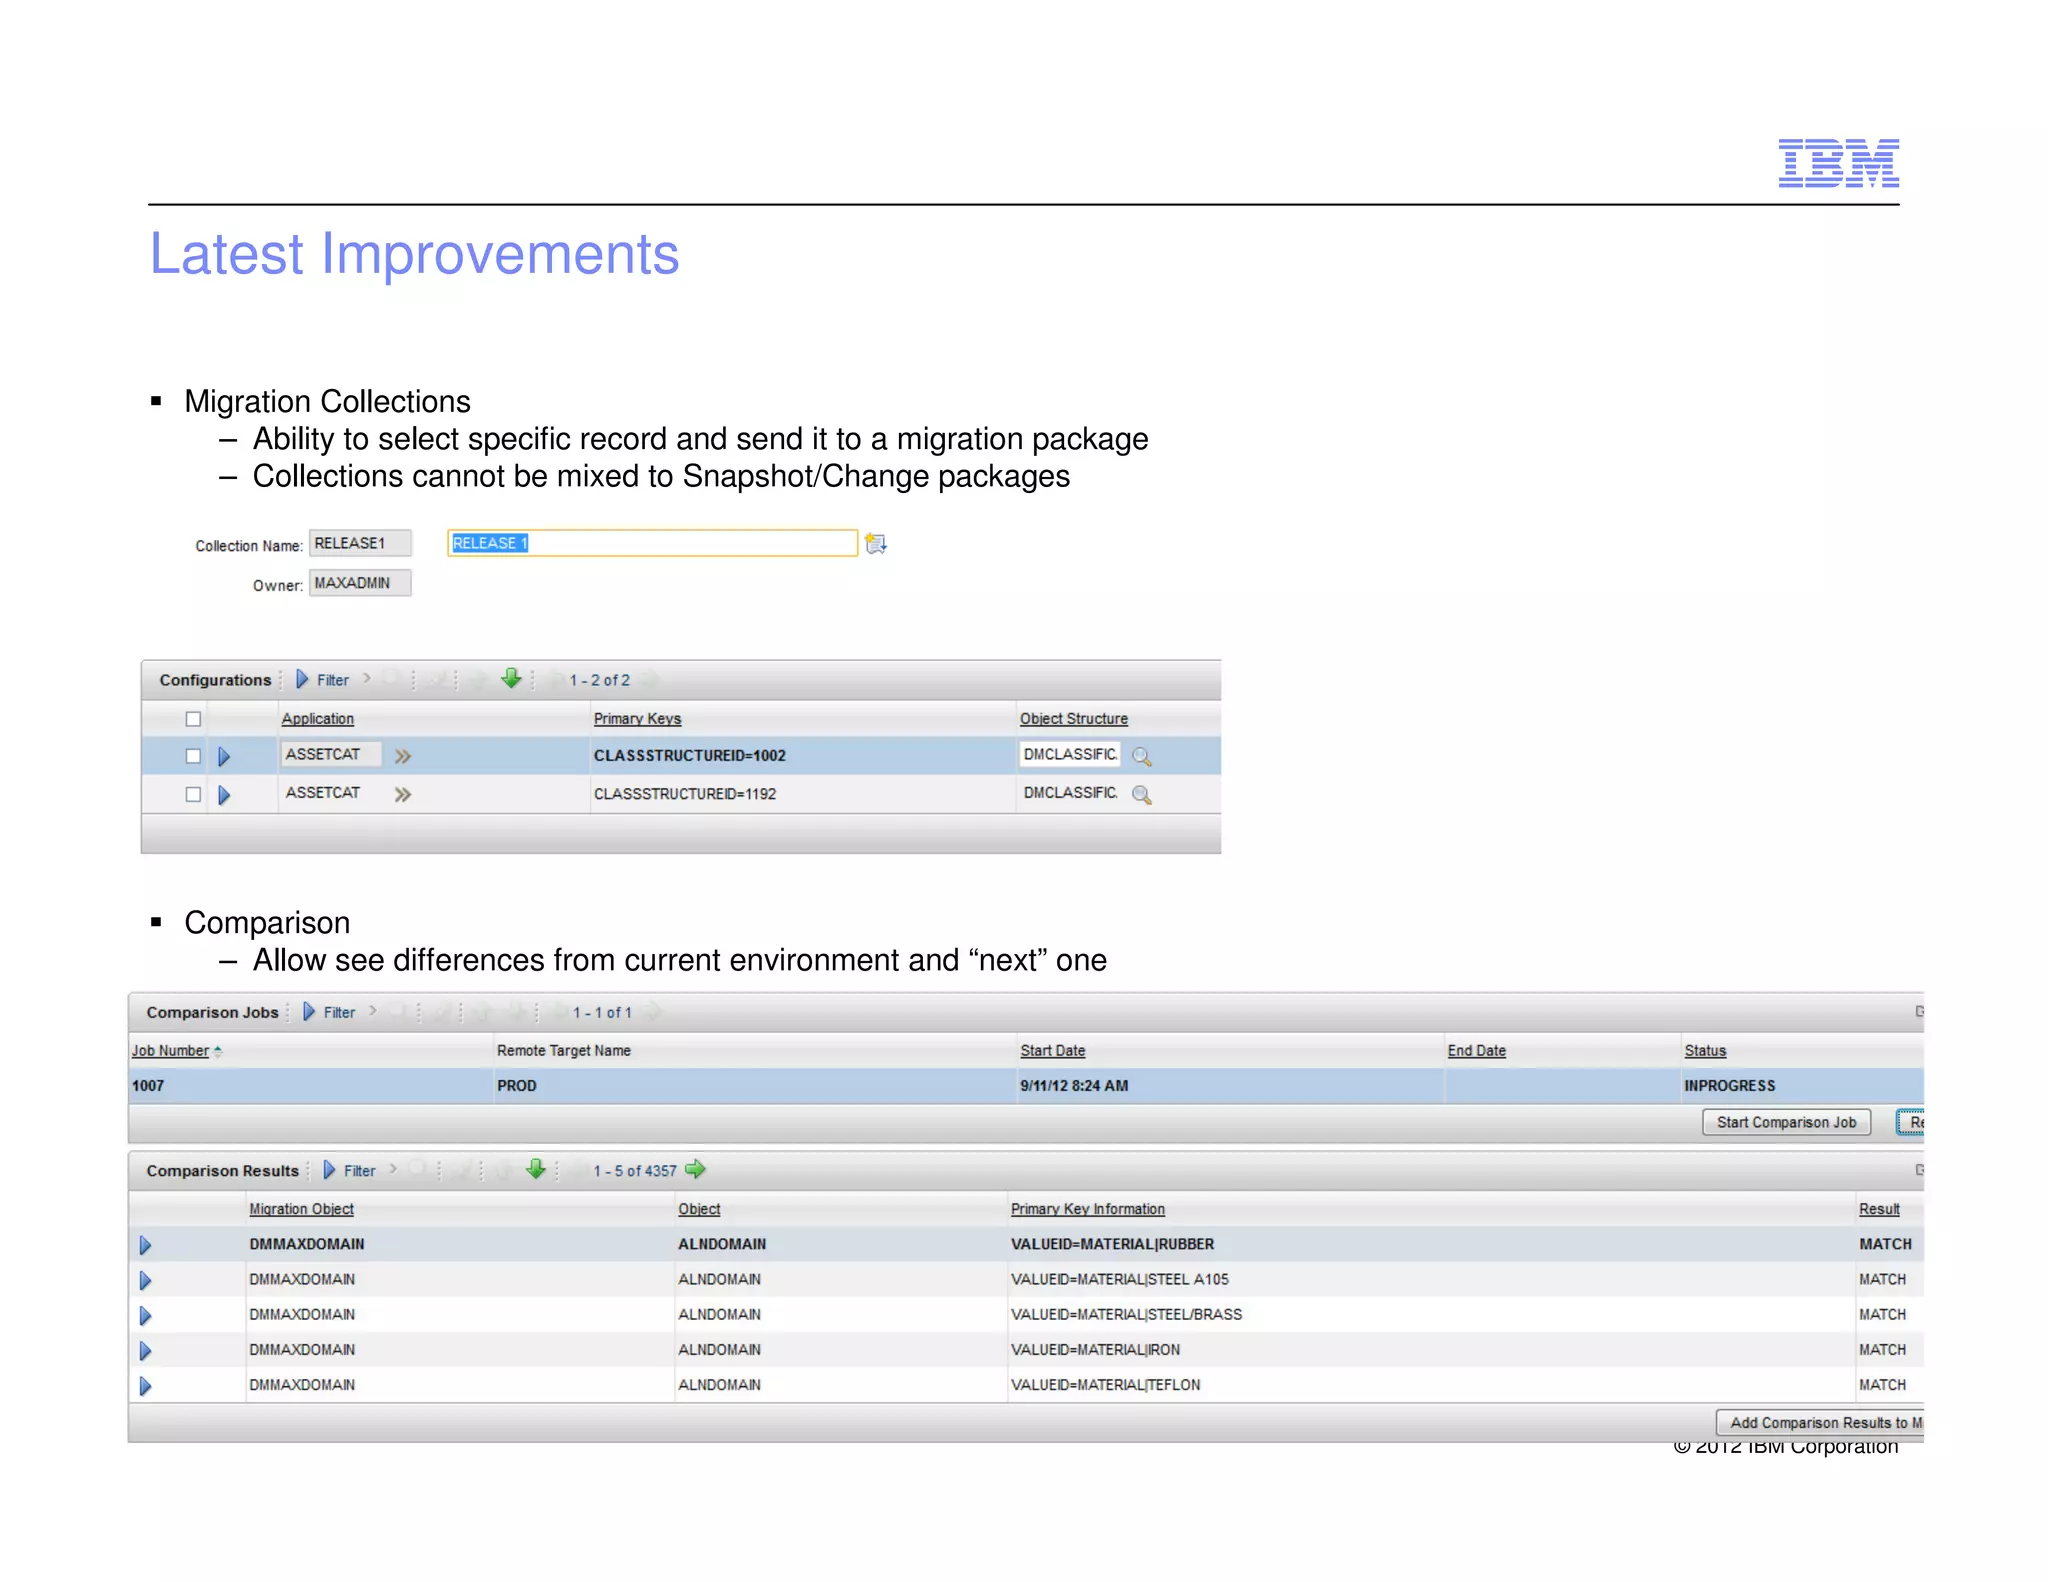
Task: Select comparison job 1007 row
Action: point(1026,1086)
